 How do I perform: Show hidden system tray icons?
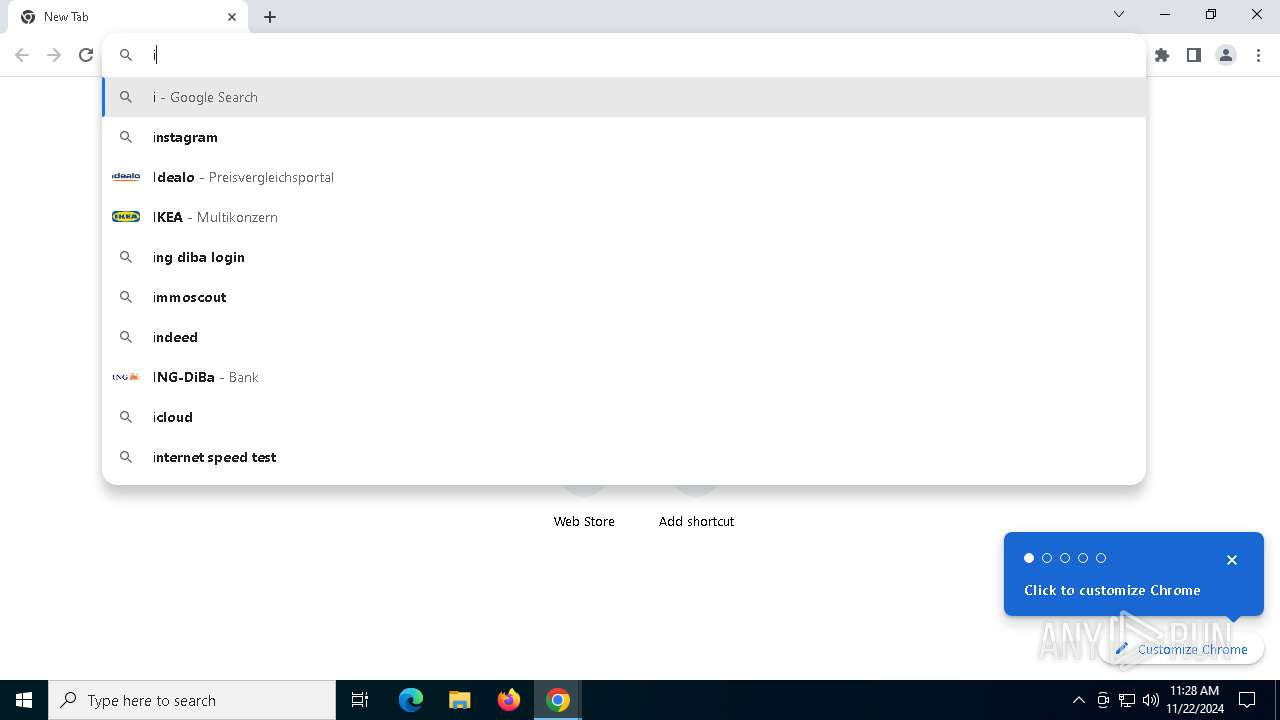(1078, 700)
